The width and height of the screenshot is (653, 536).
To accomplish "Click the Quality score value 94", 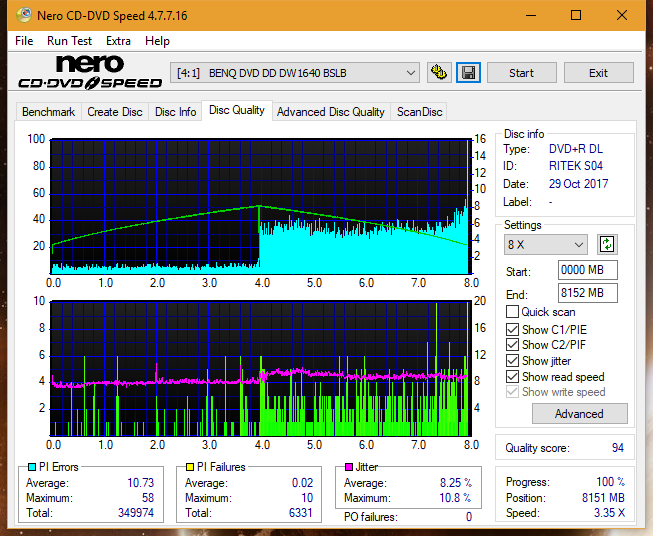I will pos(618,448).
